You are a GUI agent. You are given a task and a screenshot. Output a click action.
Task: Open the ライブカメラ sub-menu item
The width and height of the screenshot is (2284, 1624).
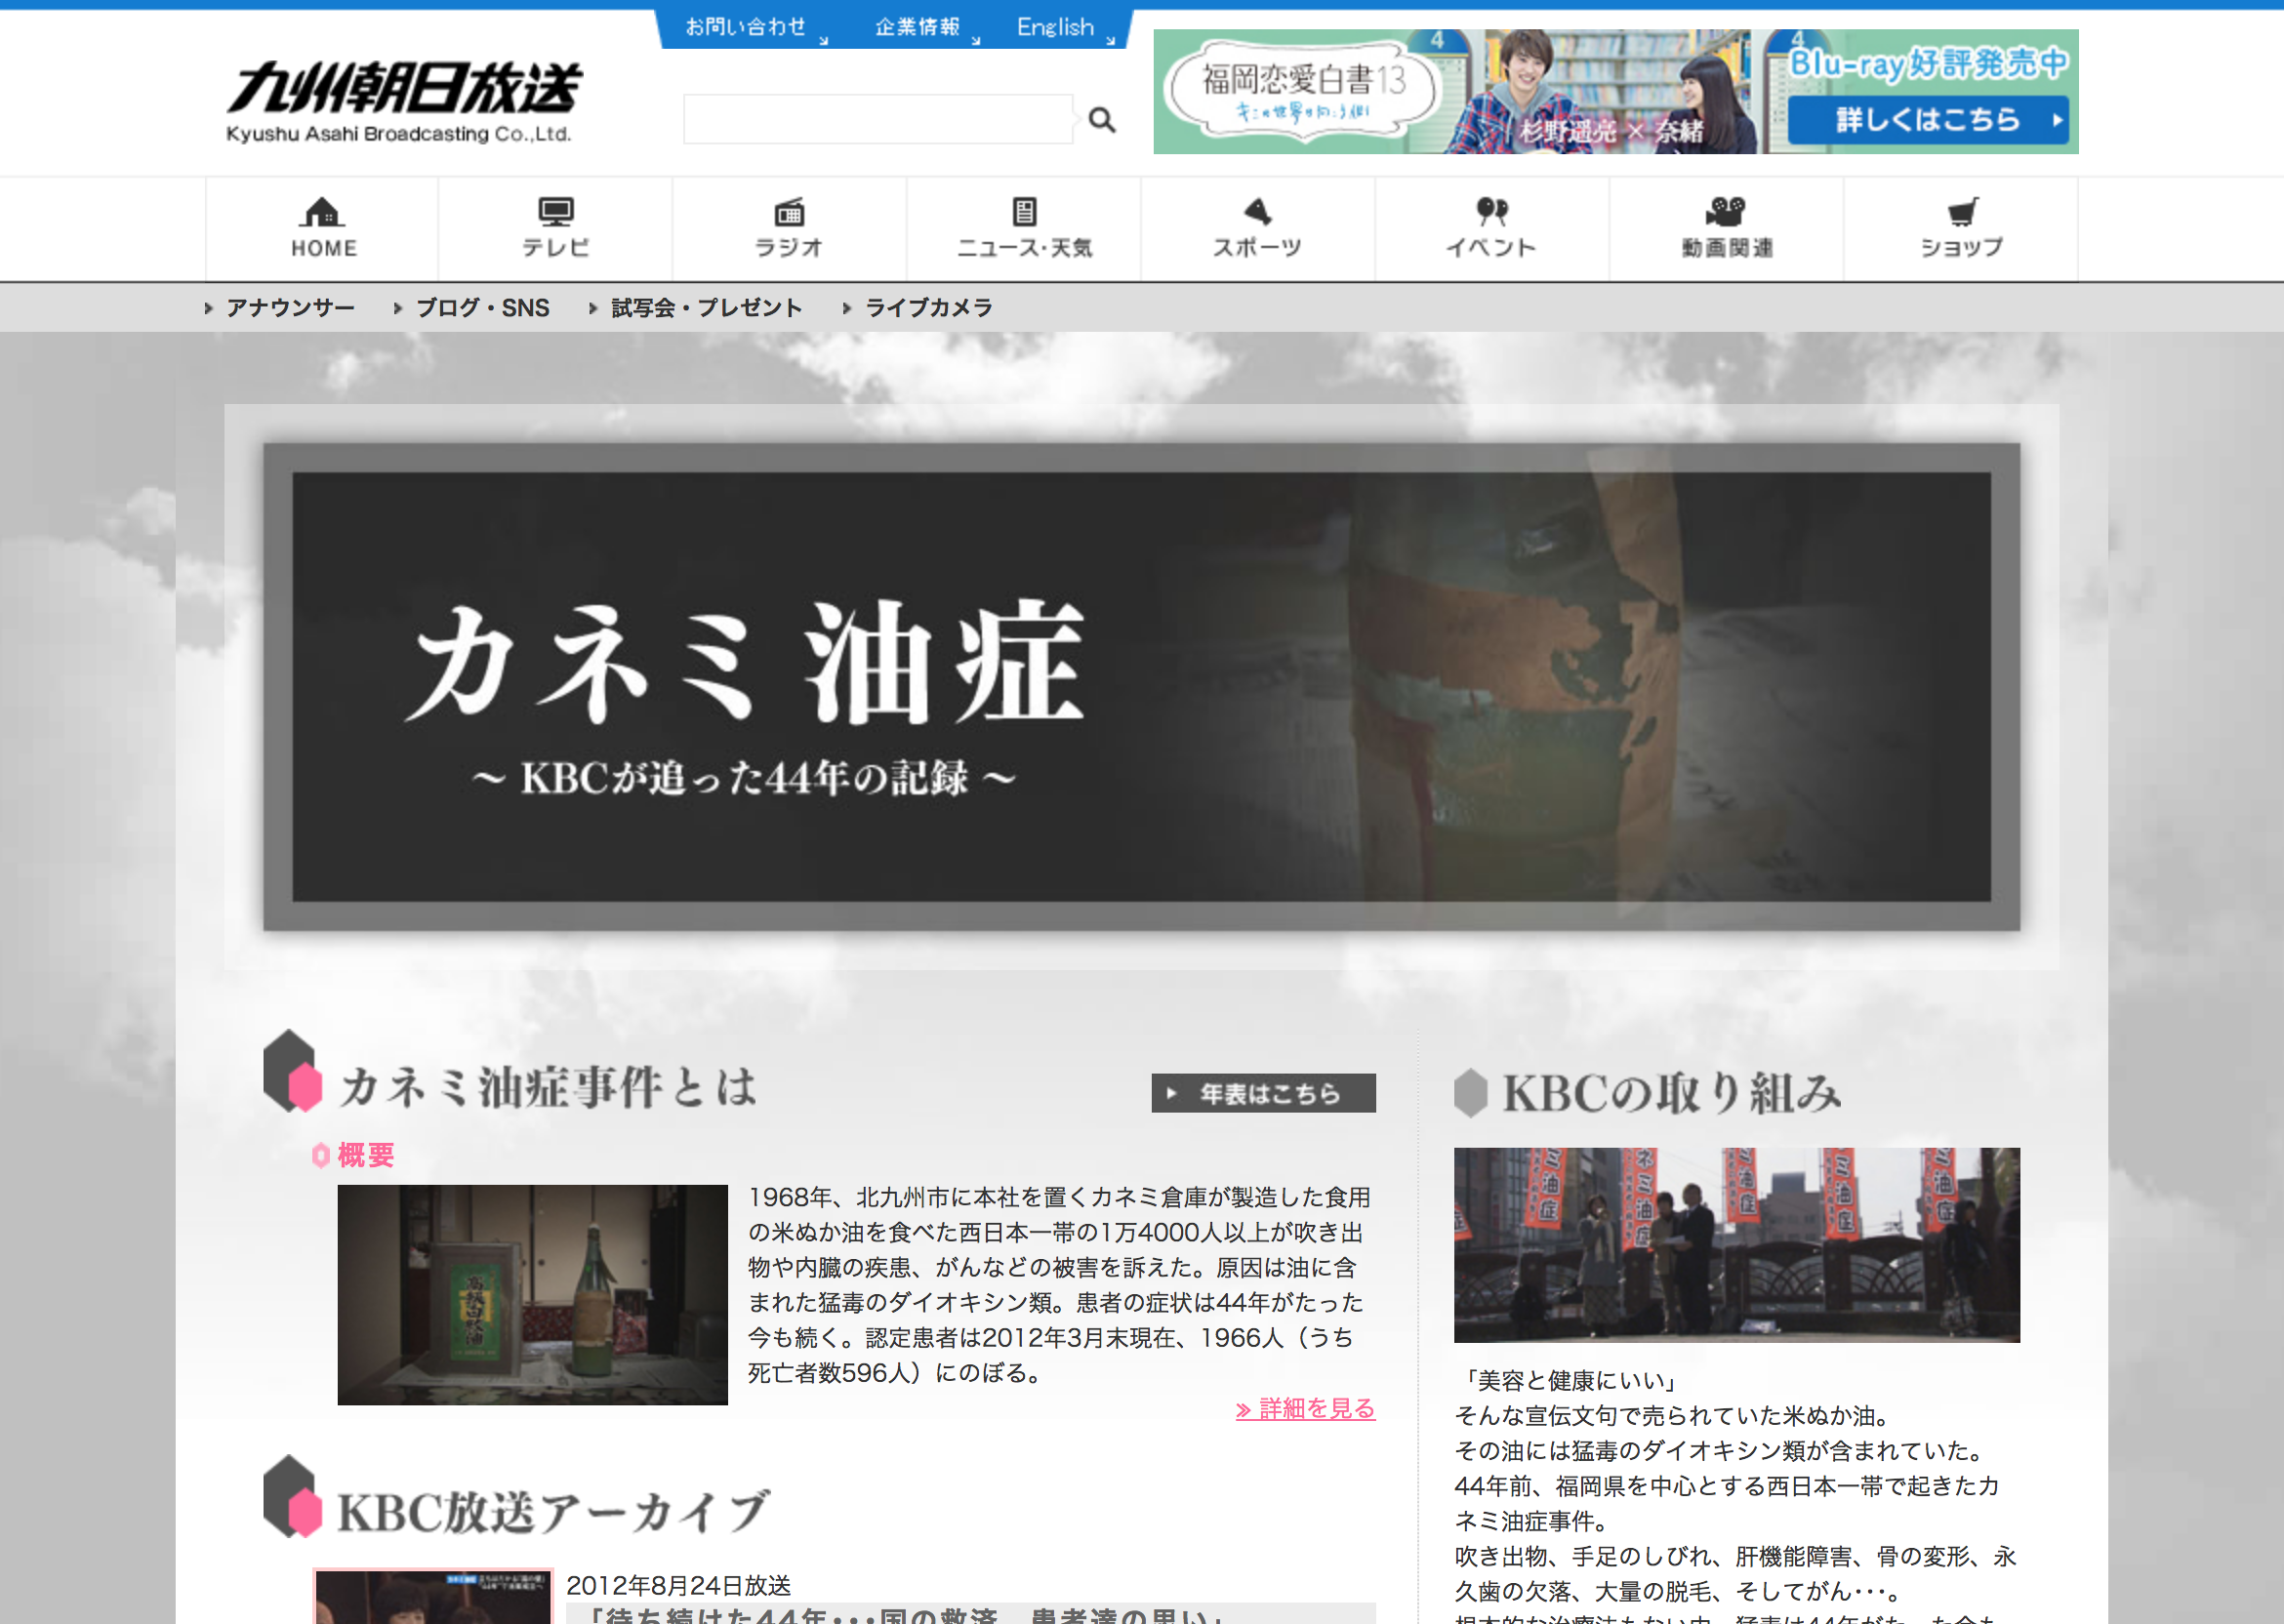928,308
